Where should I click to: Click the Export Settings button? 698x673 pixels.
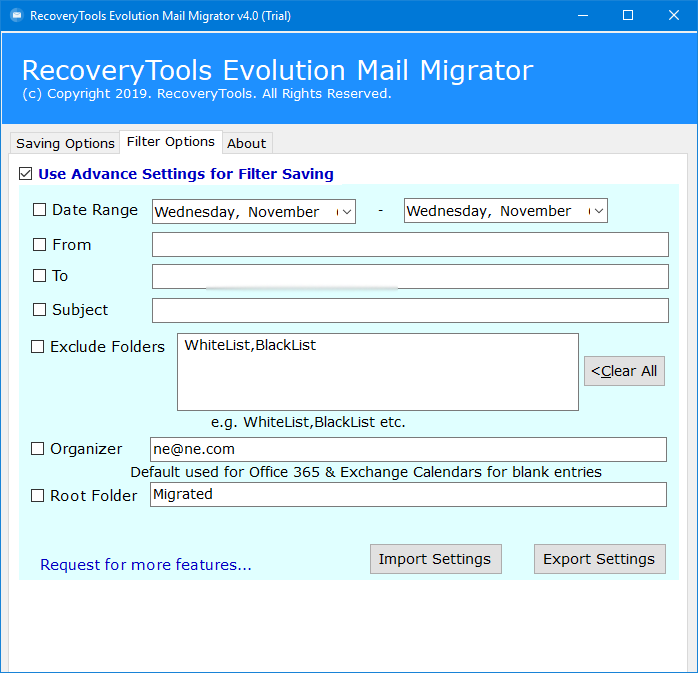click(x=600, y=559)
